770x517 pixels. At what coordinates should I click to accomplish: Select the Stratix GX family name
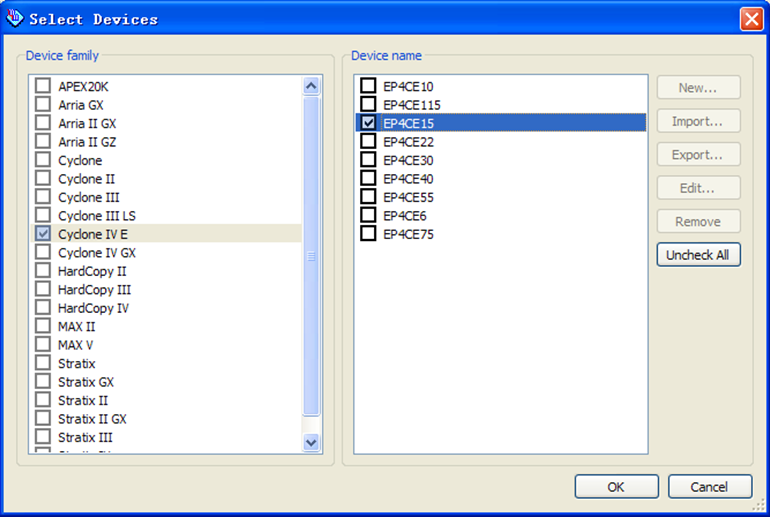(86, 382)
